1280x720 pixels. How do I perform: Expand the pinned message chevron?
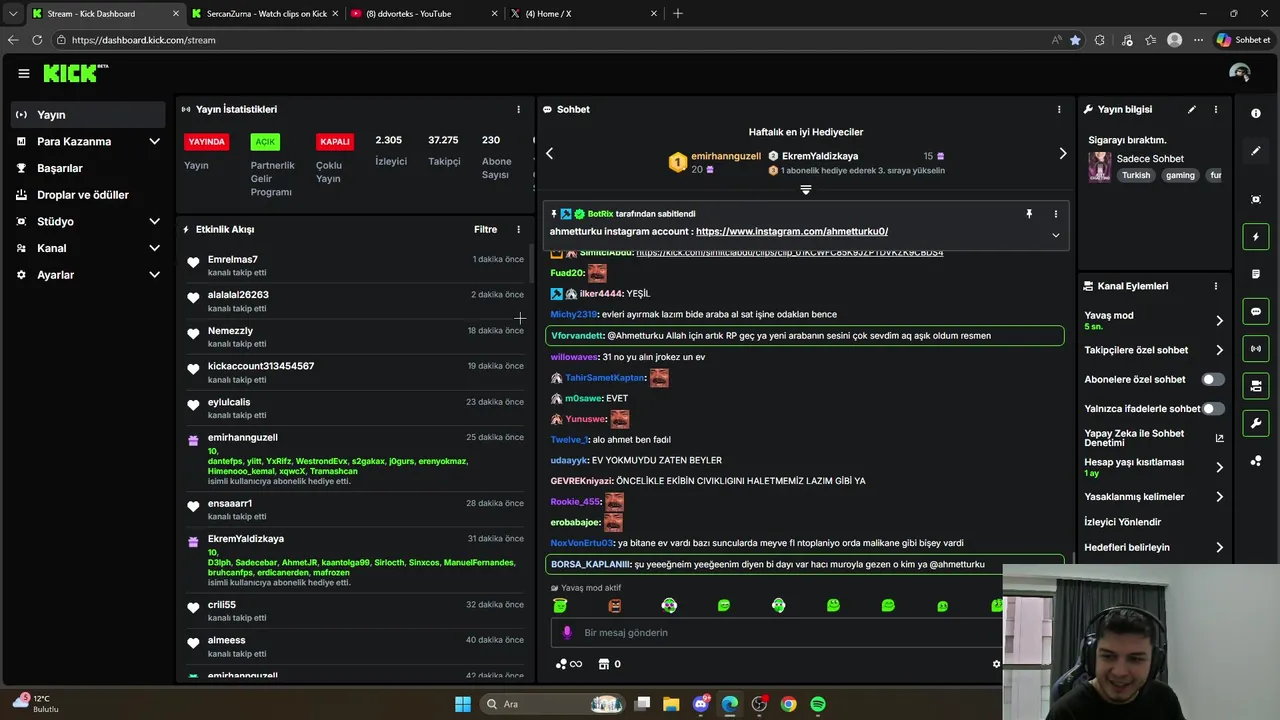click(x=1055, y=235)
